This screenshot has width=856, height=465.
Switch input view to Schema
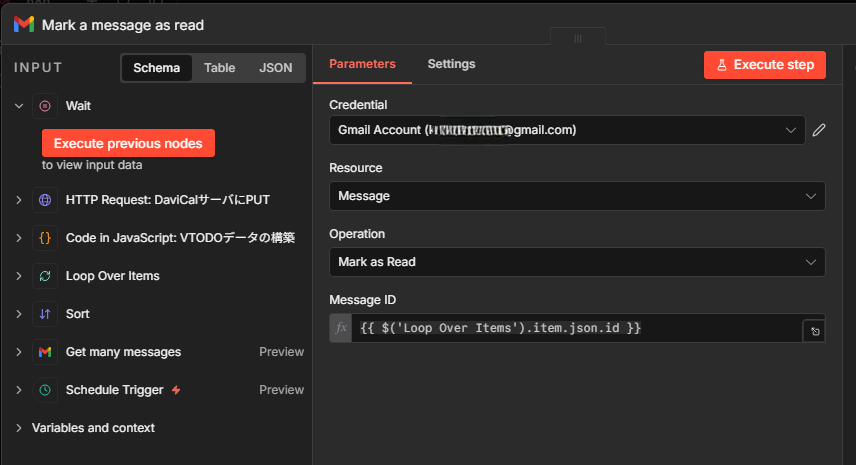click(157, 68)
